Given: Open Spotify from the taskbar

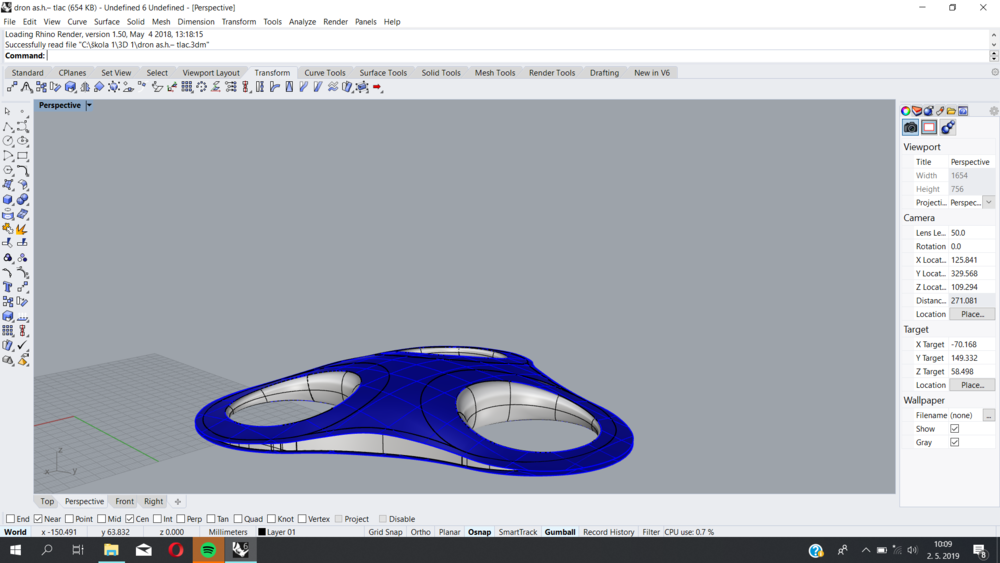Looking at the screenshot, I should click(208, 550).
